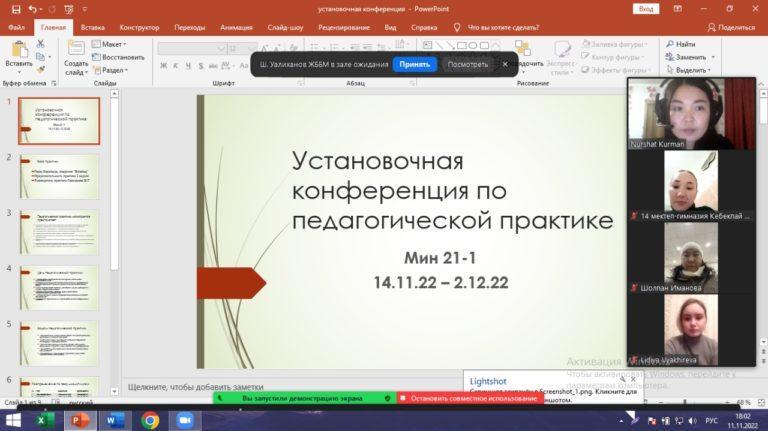Create a new slide icon
The width and height of the screenshot is (768, 431).
point(76,48)
